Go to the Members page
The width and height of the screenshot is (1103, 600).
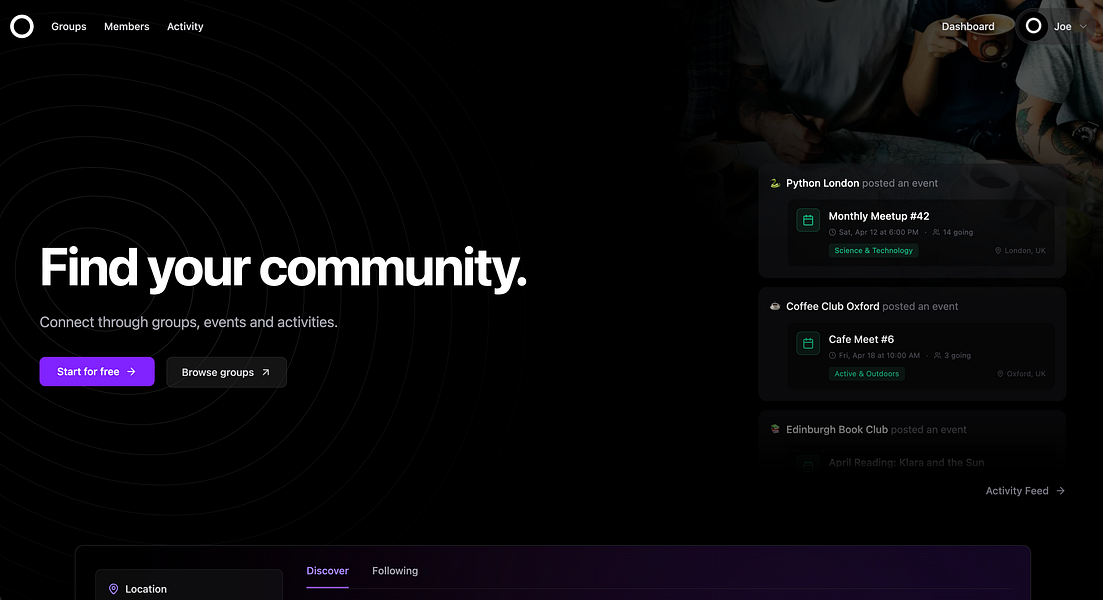pos(127,27)
